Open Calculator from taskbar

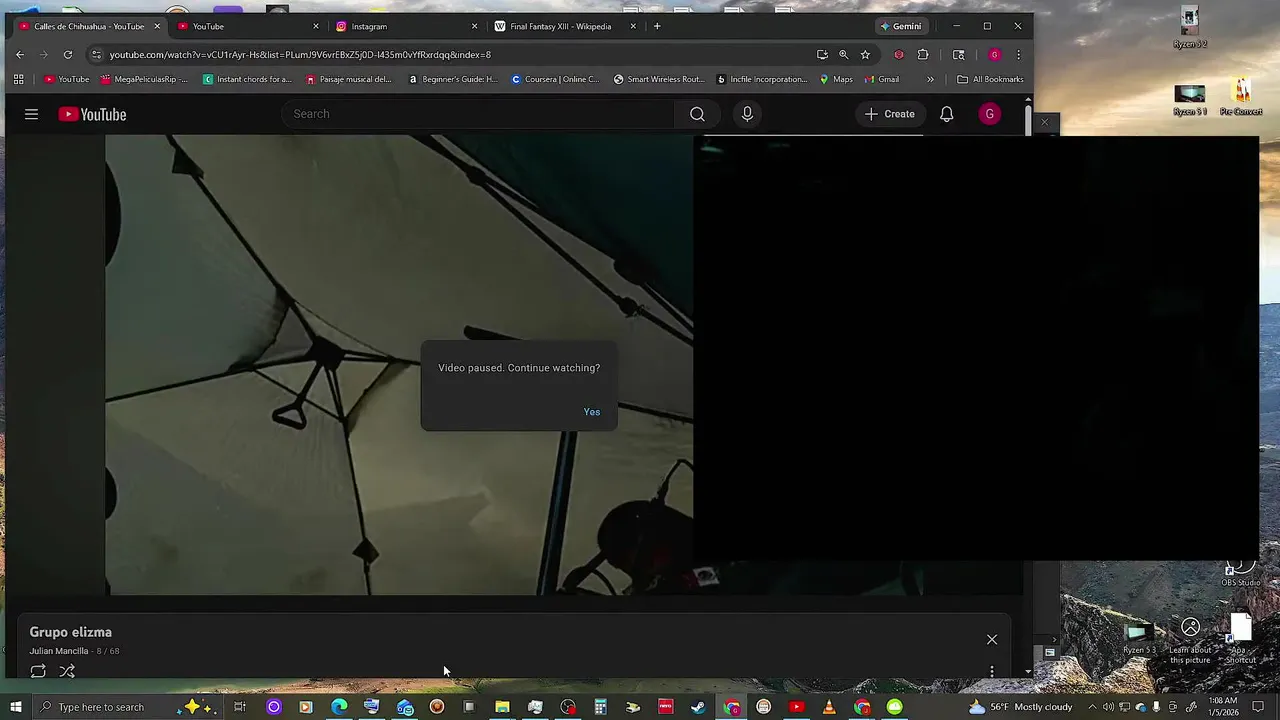click(600, 707)
